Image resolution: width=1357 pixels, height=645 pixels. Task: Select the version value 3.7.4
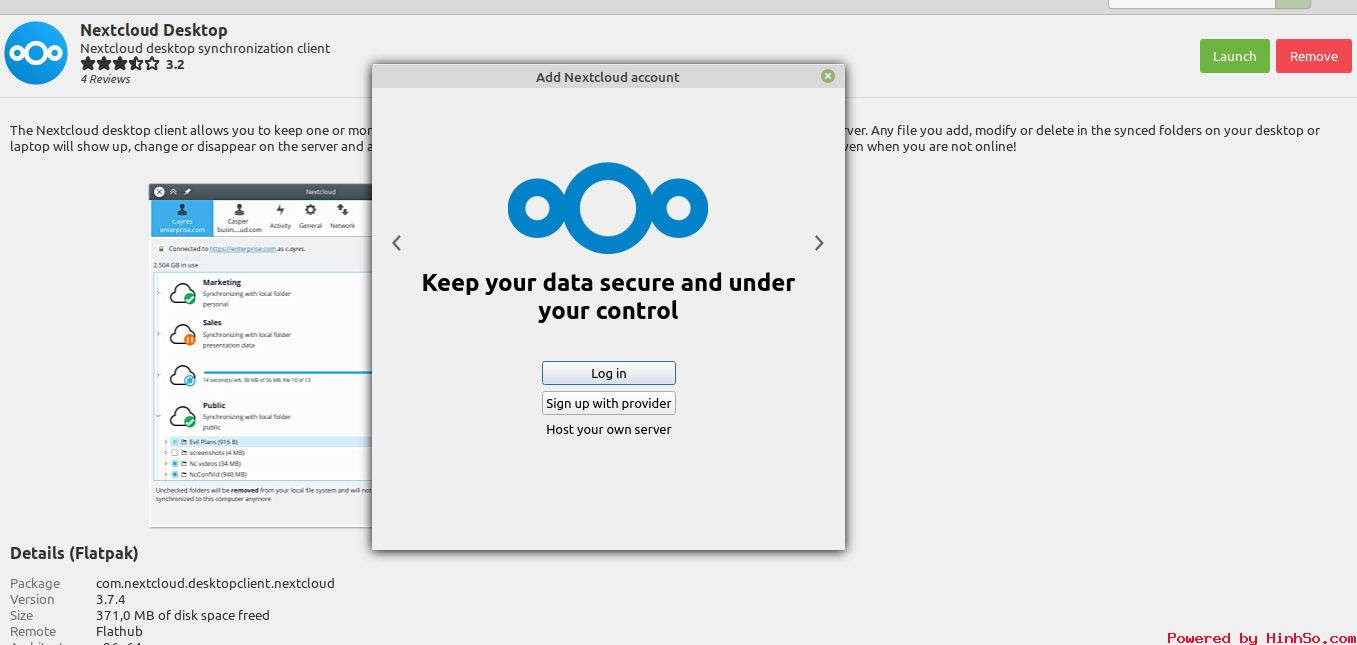pyautogui.click(x=110, y=599)
